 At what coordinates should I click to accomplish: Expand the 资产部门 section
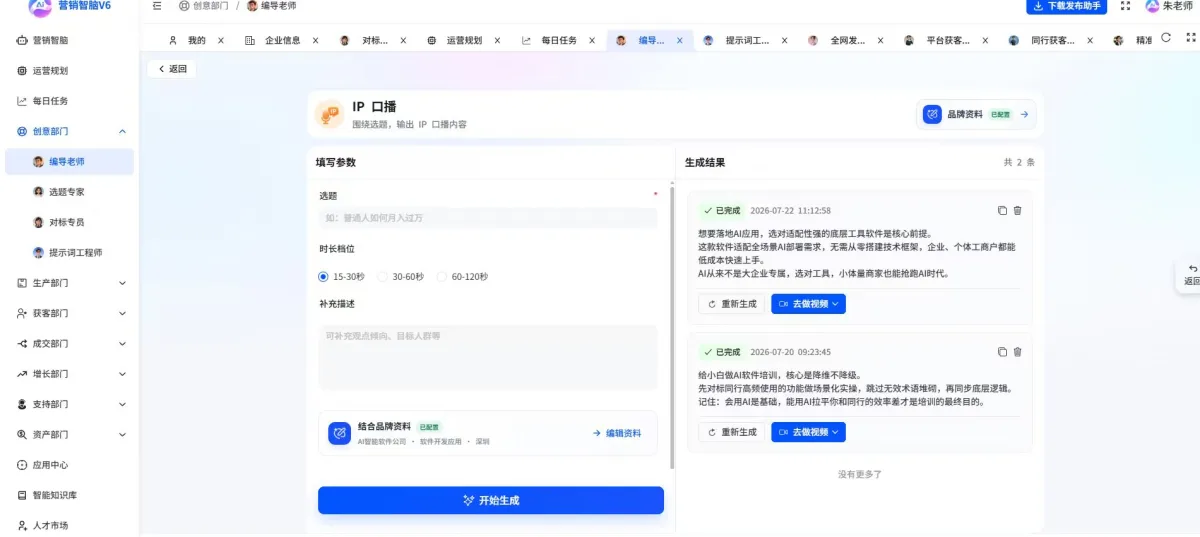coord(122,435)
